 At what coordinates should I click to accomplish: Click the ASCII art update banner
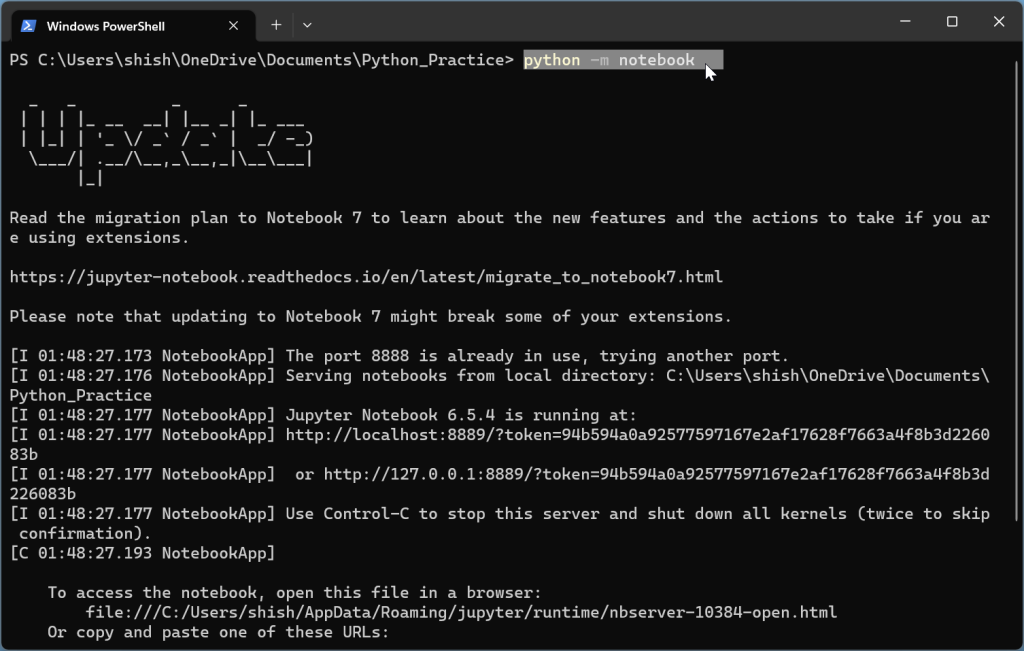click(167, 143)
